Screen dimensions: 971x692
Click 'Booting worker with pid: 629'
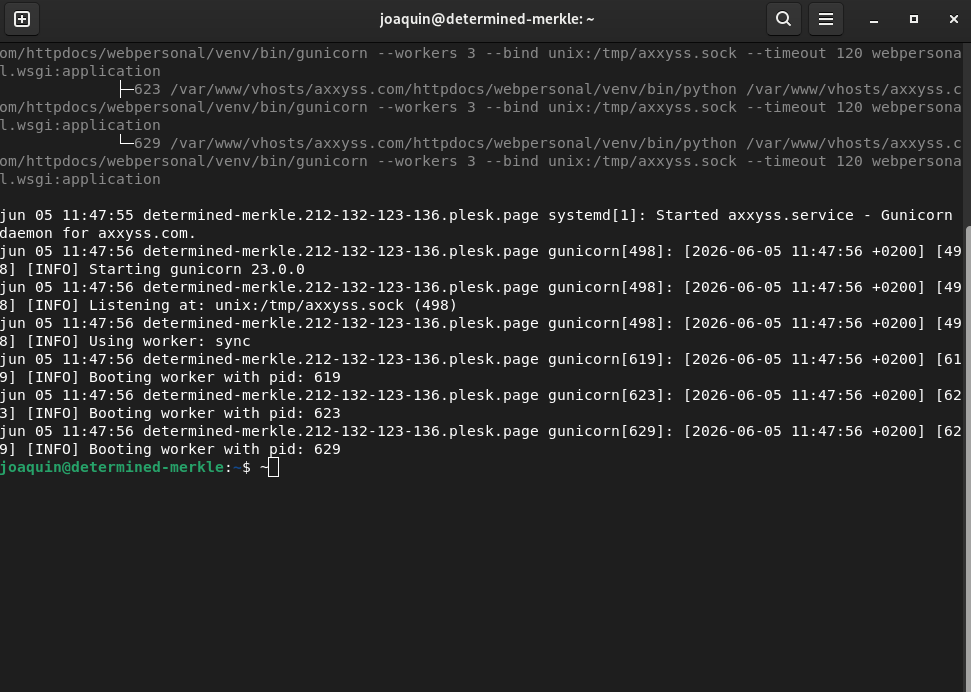coord(214,449)
